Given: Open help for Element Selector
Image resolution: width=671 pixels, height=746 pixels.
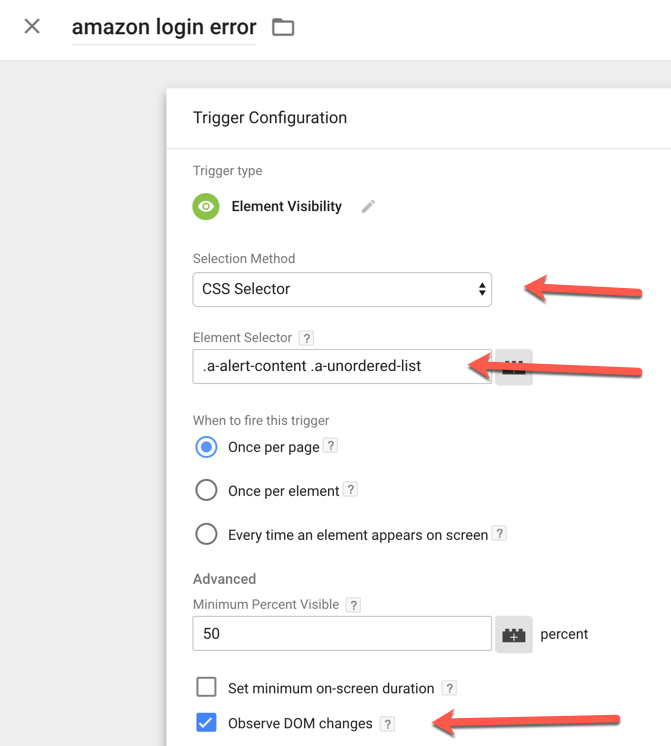Looking at the screenshot, I should point(306,338).
